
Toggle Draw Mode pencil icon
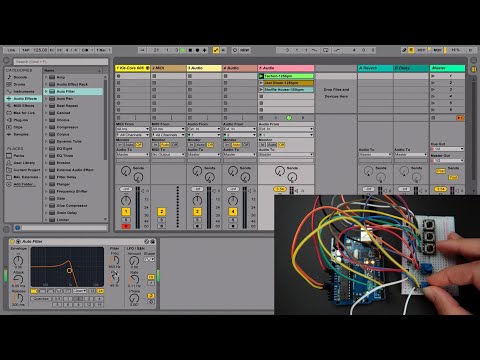click(404, 50)
